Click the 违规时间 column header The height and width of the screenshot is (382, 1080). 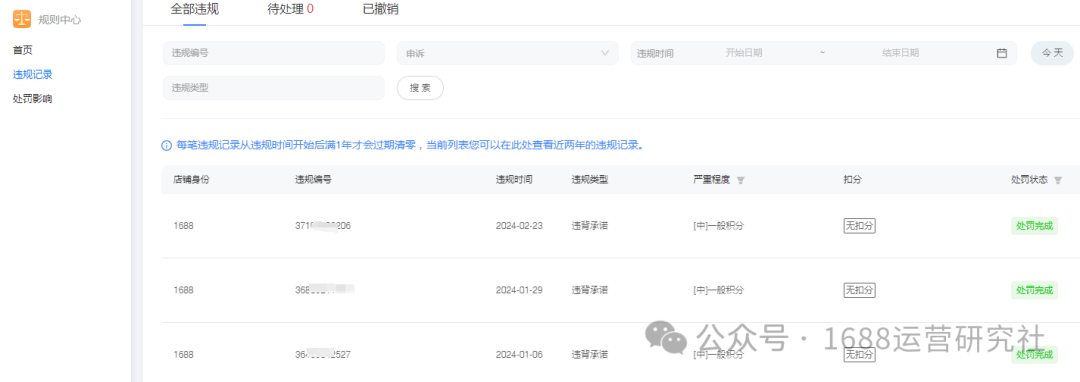pos(514,180)
